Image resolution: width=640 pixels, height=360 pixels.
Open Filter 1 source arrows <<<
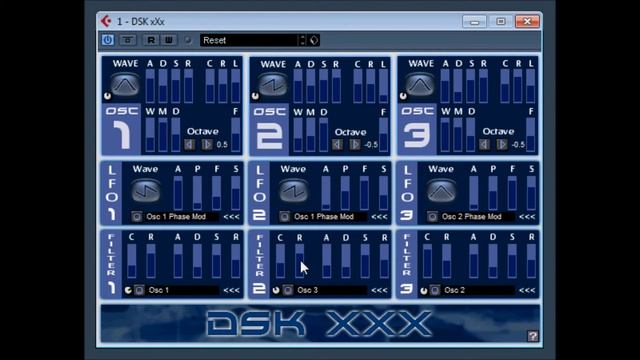pos(231,290)
